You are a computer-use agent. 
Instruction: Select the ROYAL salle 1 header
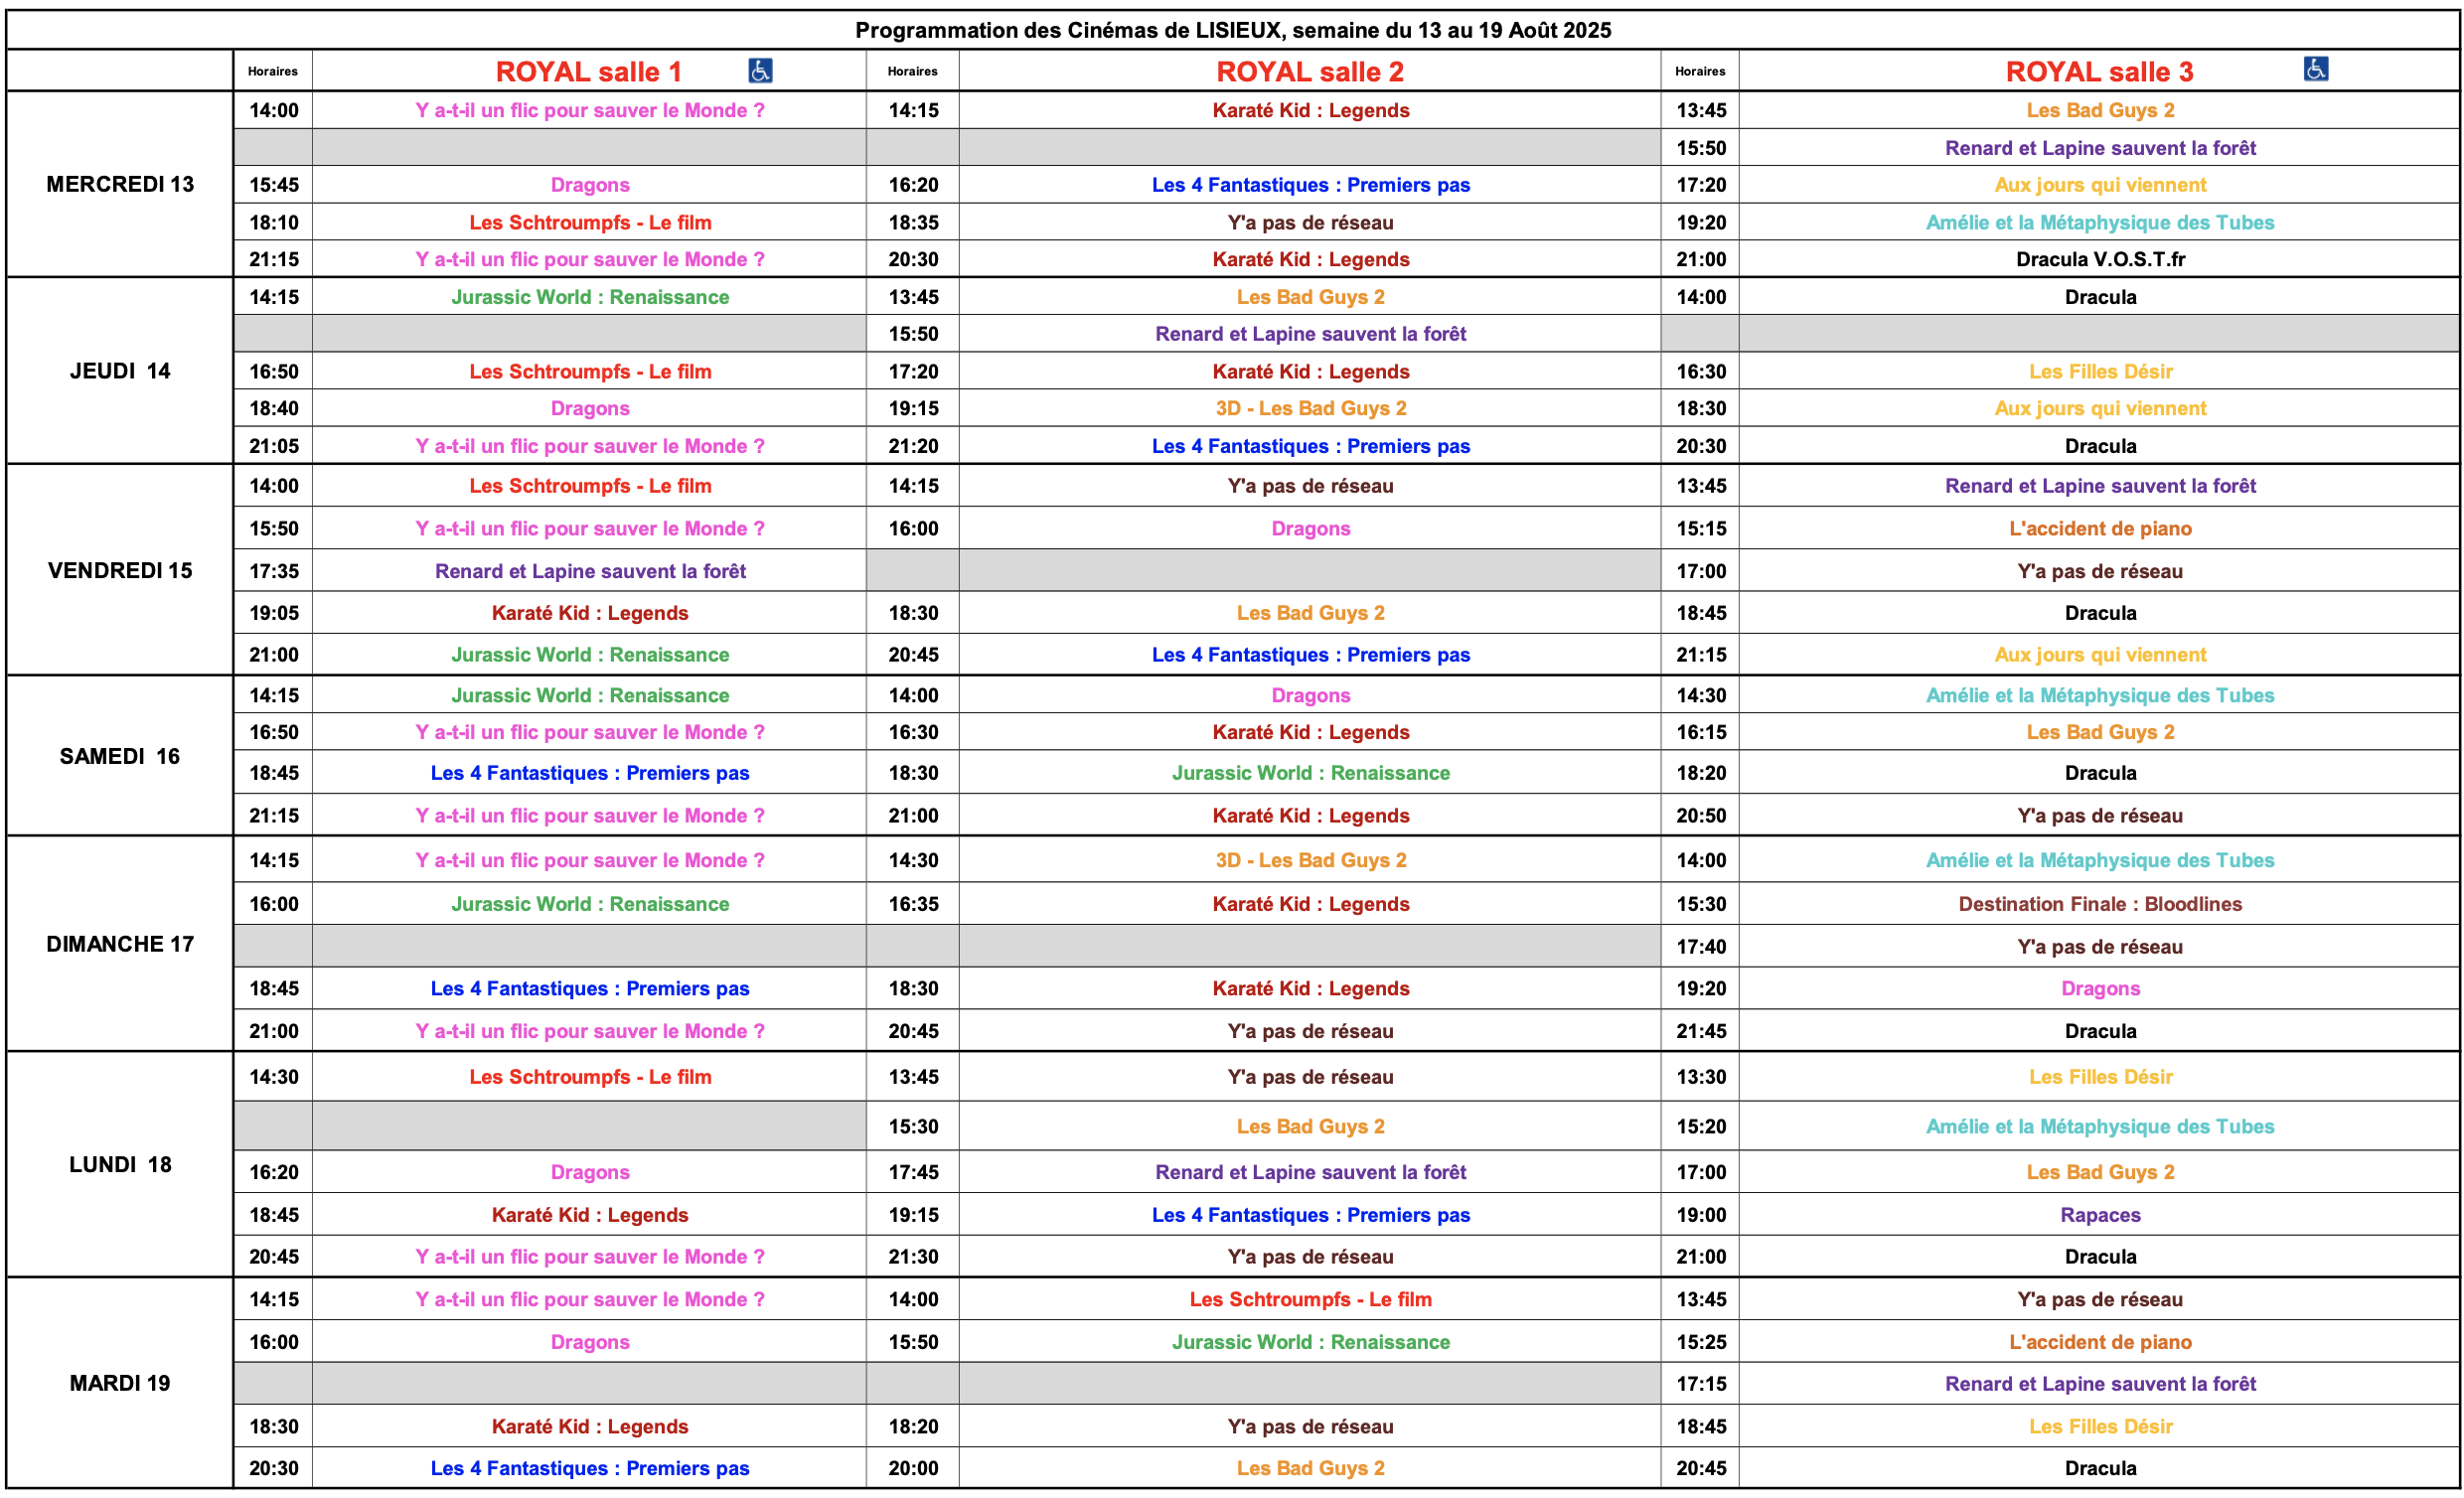click(x=588, y=72)
